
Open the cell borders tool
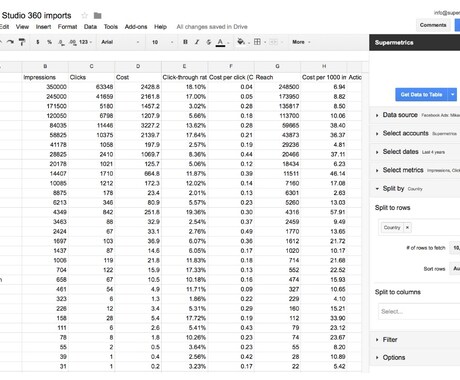[x=257, y=42]
